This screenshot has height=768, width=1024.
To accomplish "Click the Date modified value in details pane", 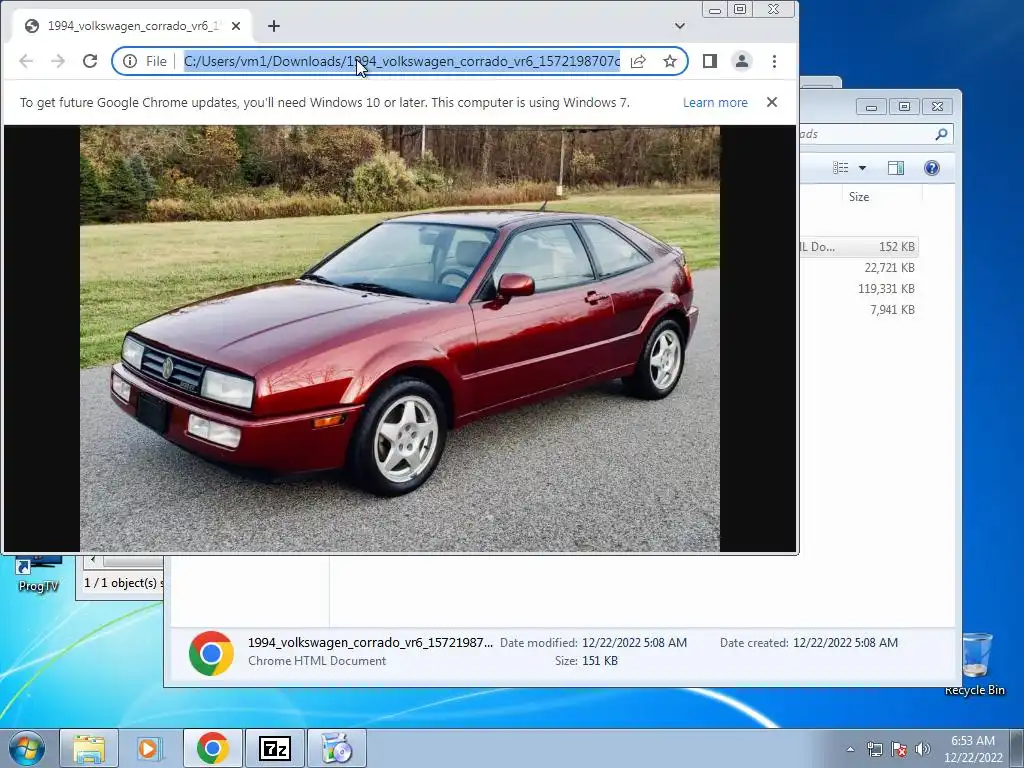I will coord(634,643).
